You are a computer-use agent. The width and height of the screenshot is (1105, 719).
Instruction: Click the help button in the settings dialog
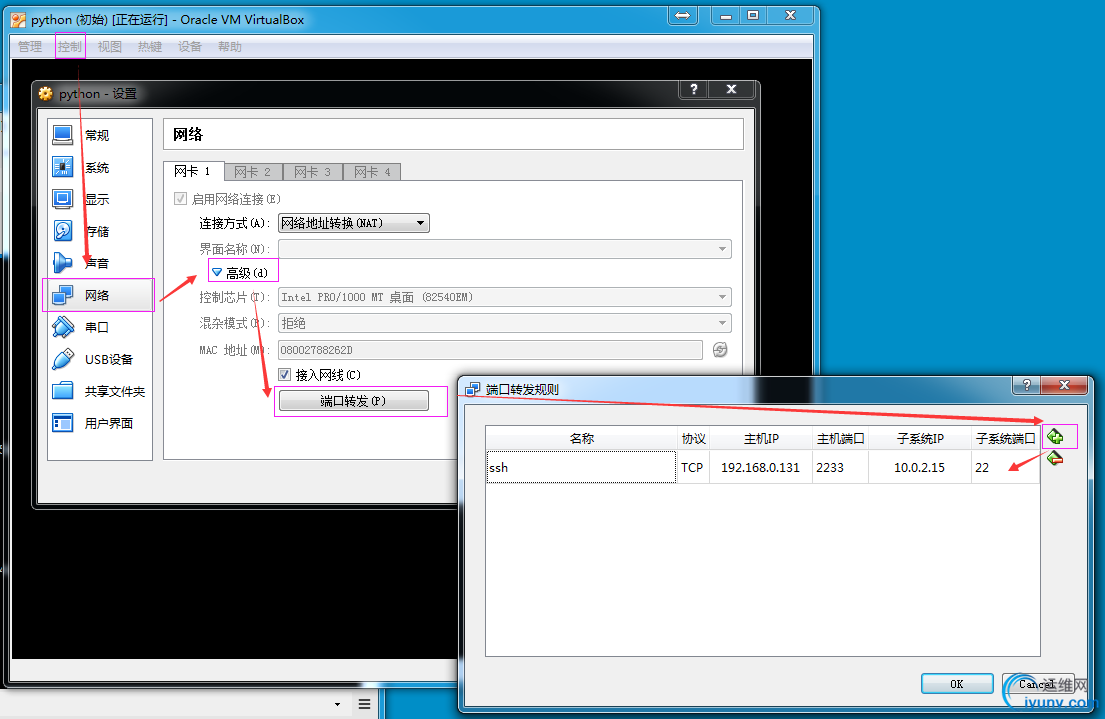click(x=694, y=89)
